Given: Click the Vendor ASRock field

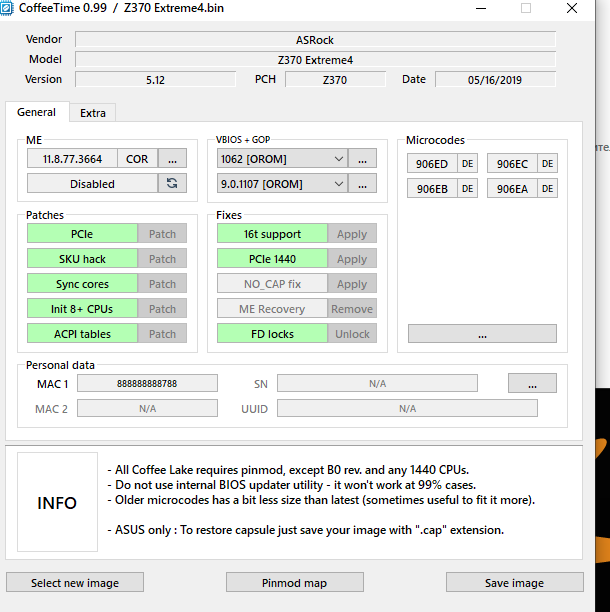Looking at the screenshot, I should [x=315, y=40].
